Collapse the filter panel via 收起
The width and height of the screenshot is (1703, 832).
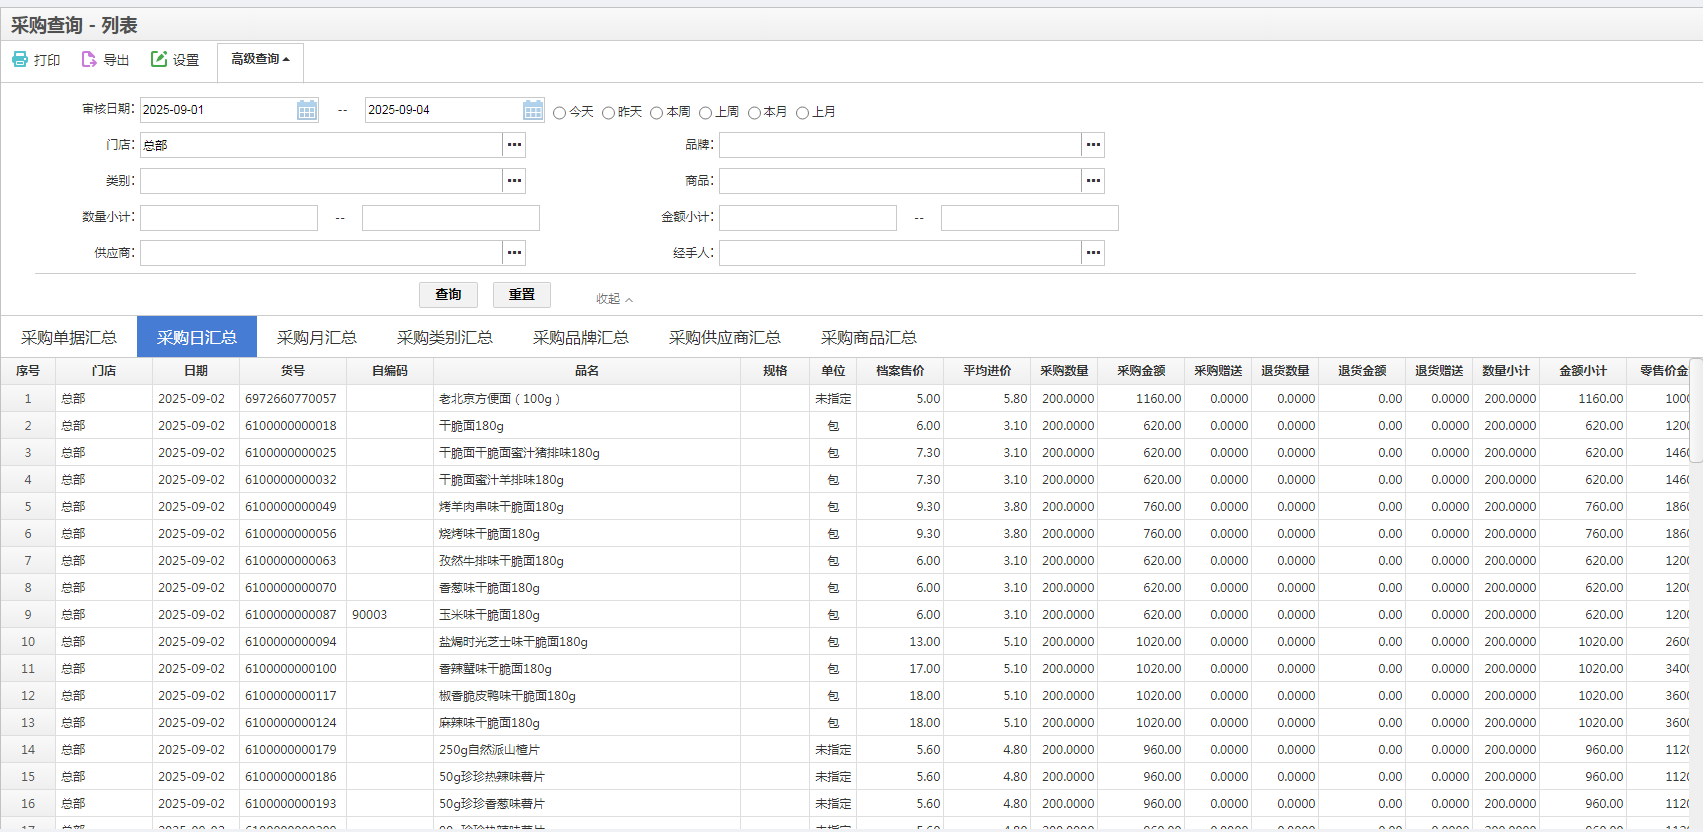[614, 299]
